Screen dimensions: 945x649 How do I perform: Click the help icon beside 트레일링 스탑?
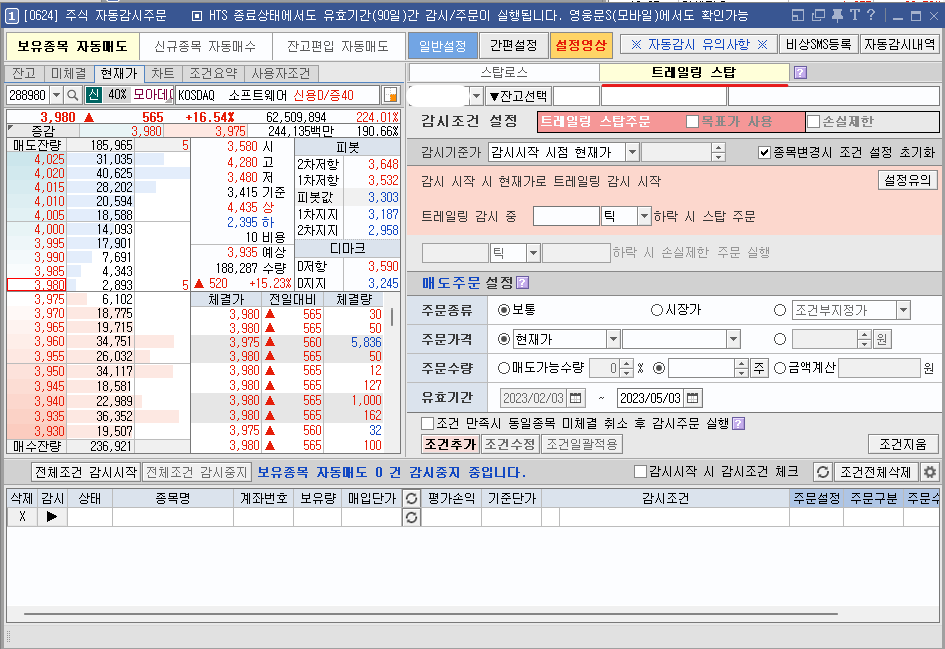point(801,70)
